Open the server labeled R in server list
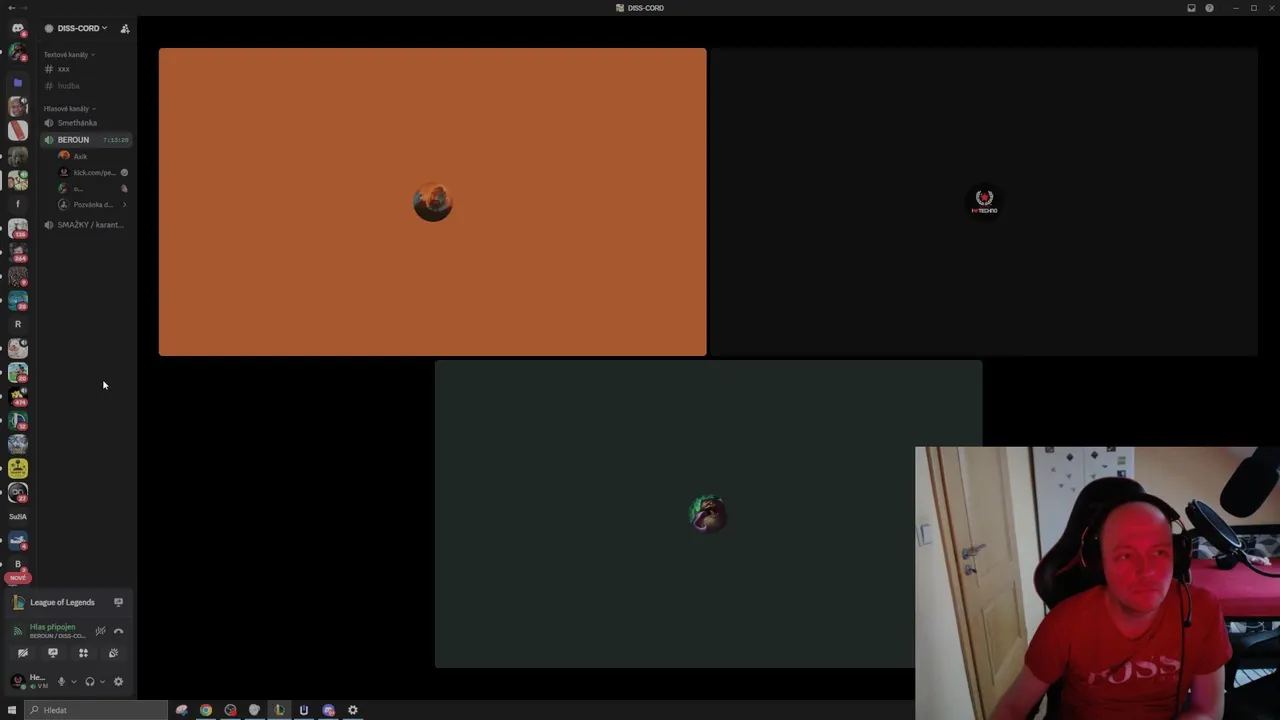Viewport: 1280px width, 720px height. coord(18,324)
